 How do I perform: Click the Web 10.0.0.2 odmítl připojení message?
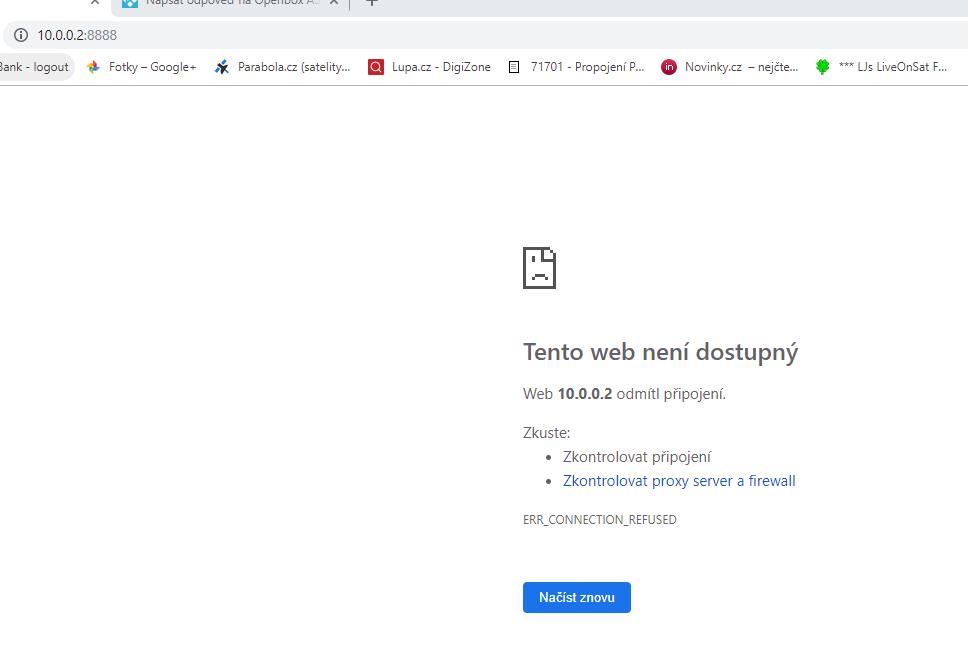[x=624, y=394]
